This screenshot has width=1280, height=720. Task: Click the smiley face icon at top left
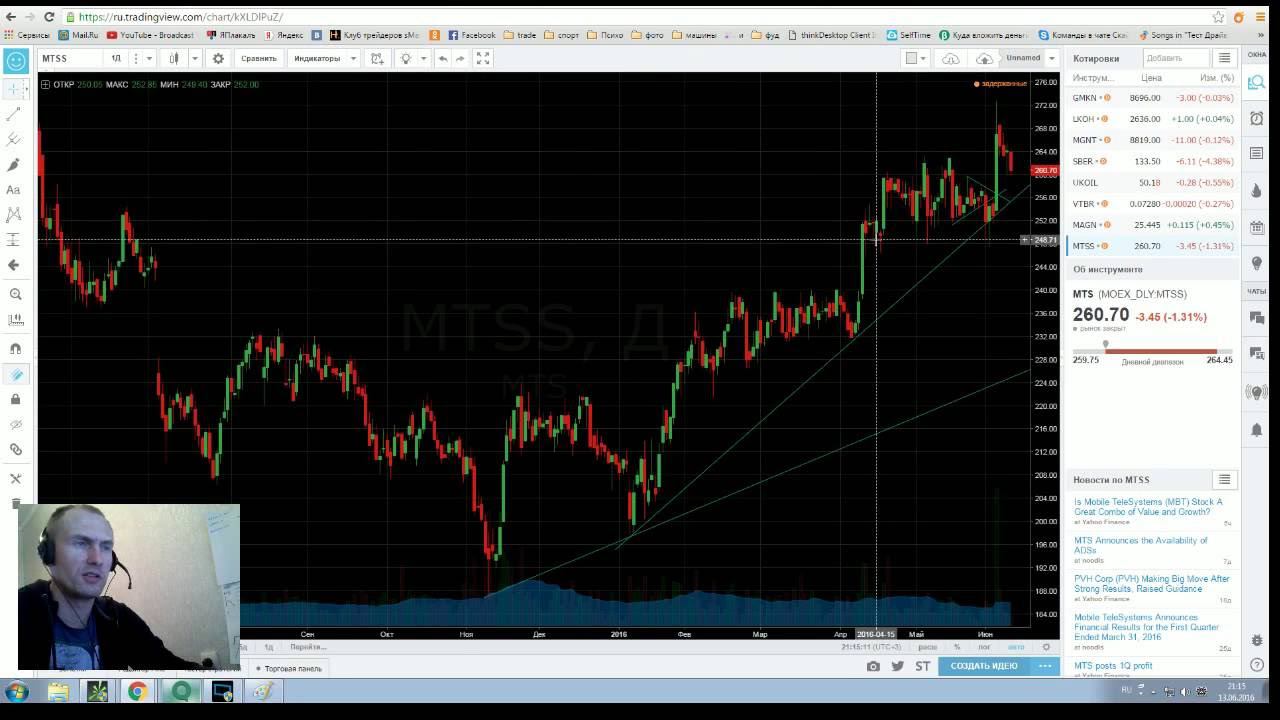(x=16, y=61)
